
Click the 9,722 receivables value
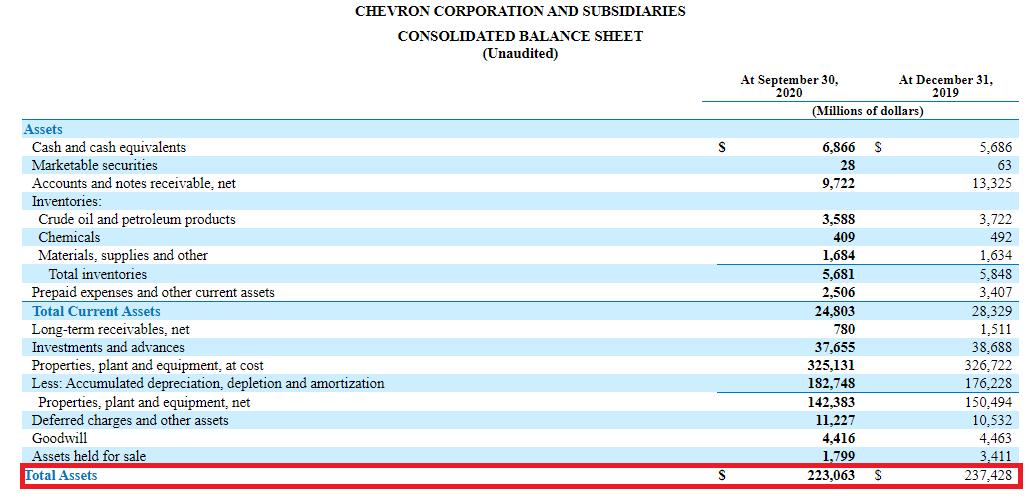pos(839,184)
